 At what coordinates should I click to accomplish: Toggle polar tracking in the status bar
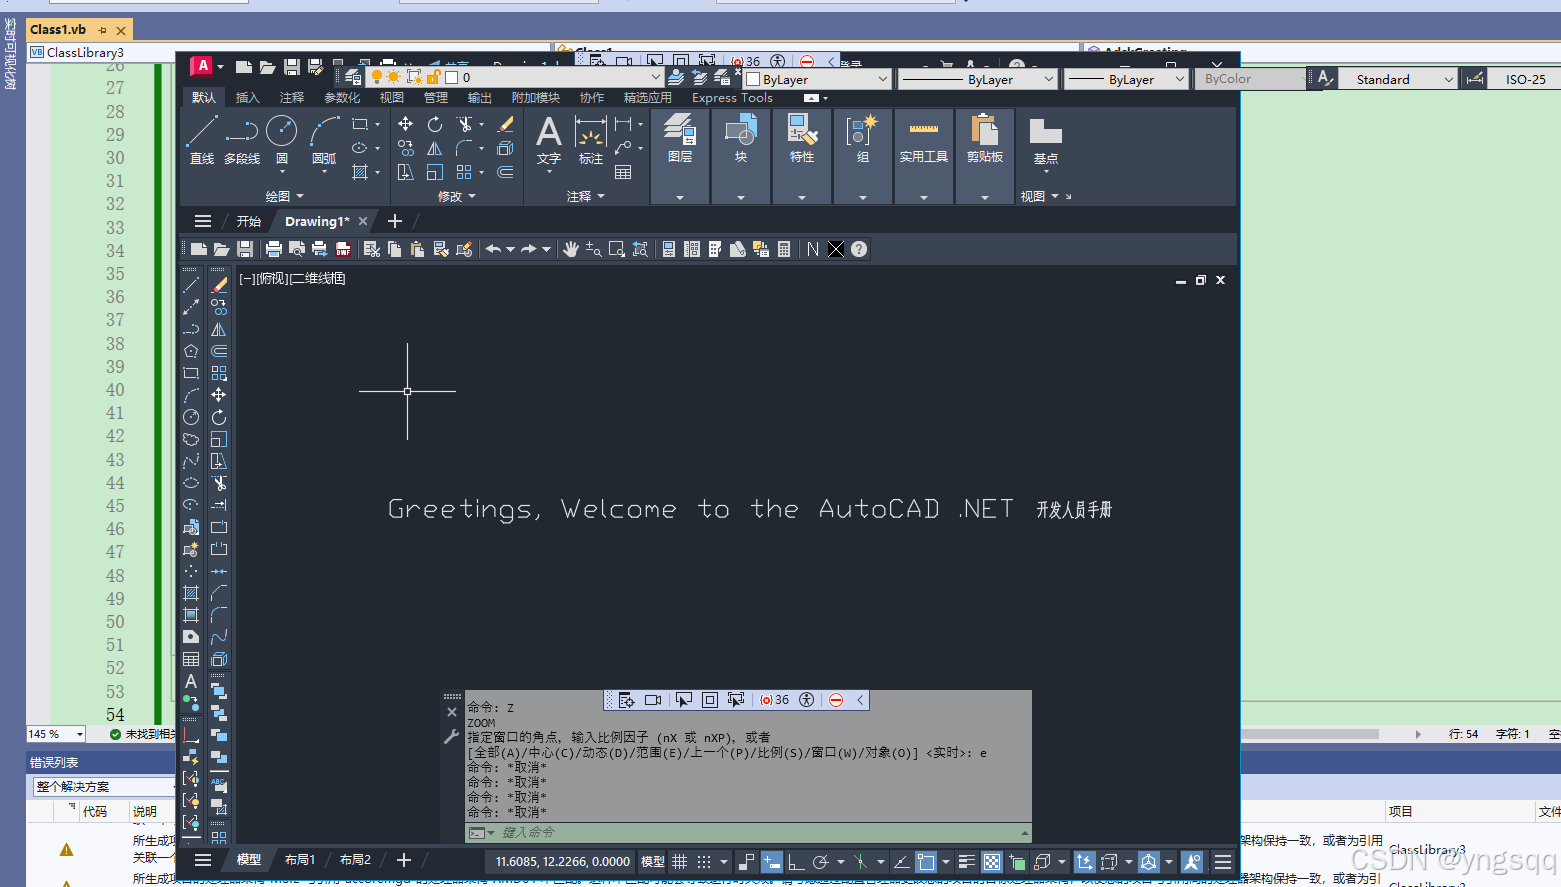pyautogui.click(x=820, y=861)
